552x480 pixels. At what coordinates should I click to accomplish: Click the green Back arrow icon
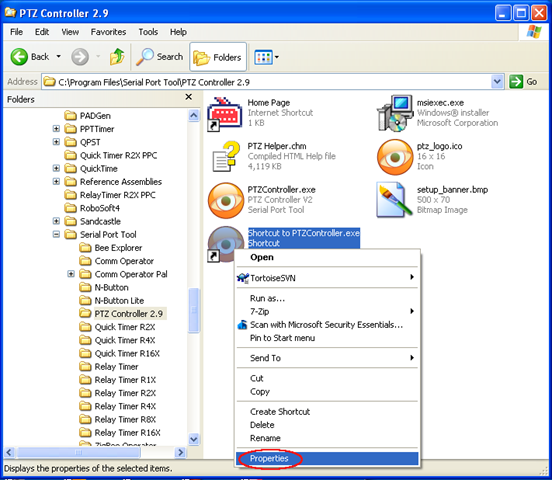click(x=19, y=57)
